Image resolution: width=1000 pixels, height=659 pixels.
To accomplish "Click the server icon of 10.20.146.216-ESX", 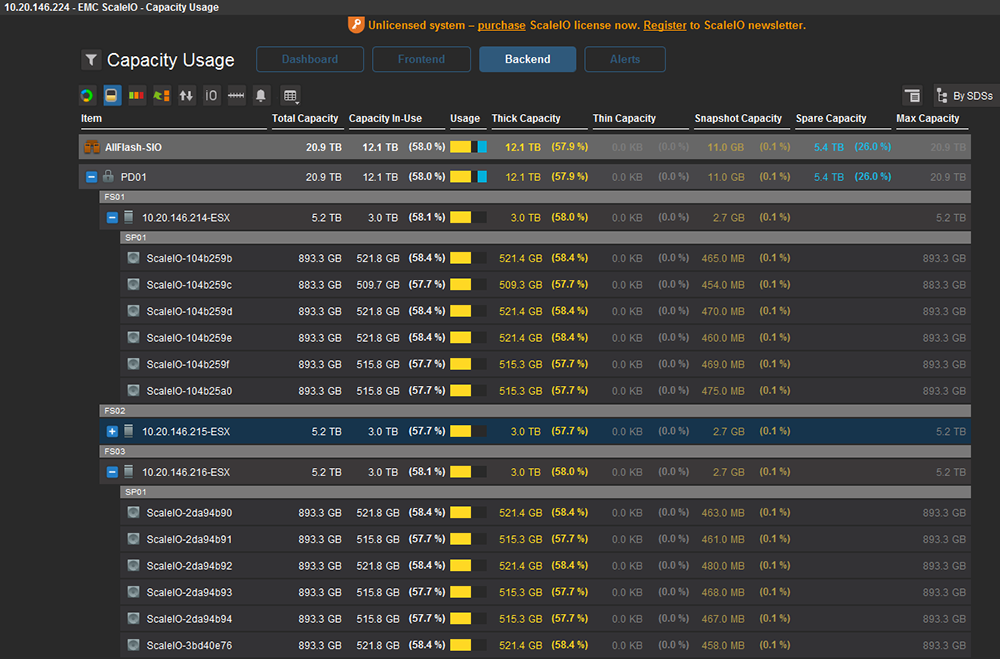I will [129, 472].
